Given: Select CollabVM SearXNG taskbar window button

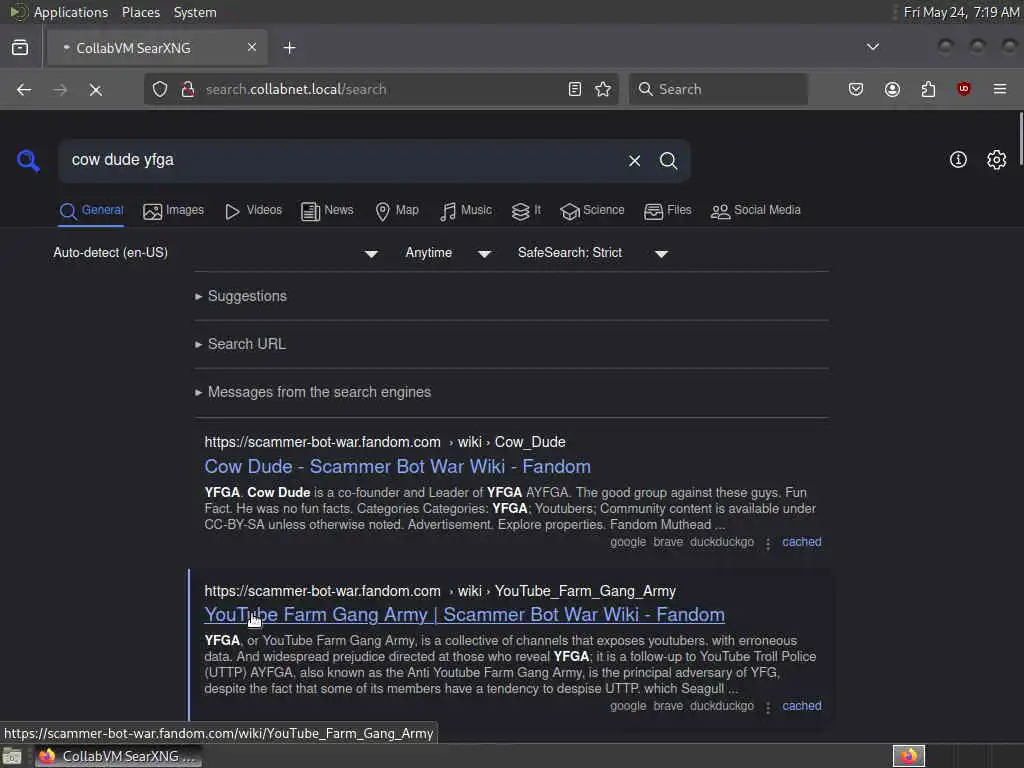Looking at the screenshot, I should [118, 756].
